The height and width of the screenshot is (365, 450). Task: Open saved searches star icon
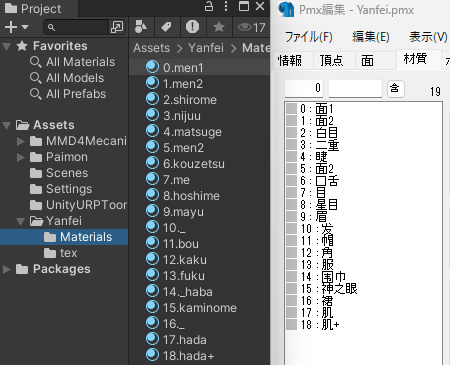(219, 27)
